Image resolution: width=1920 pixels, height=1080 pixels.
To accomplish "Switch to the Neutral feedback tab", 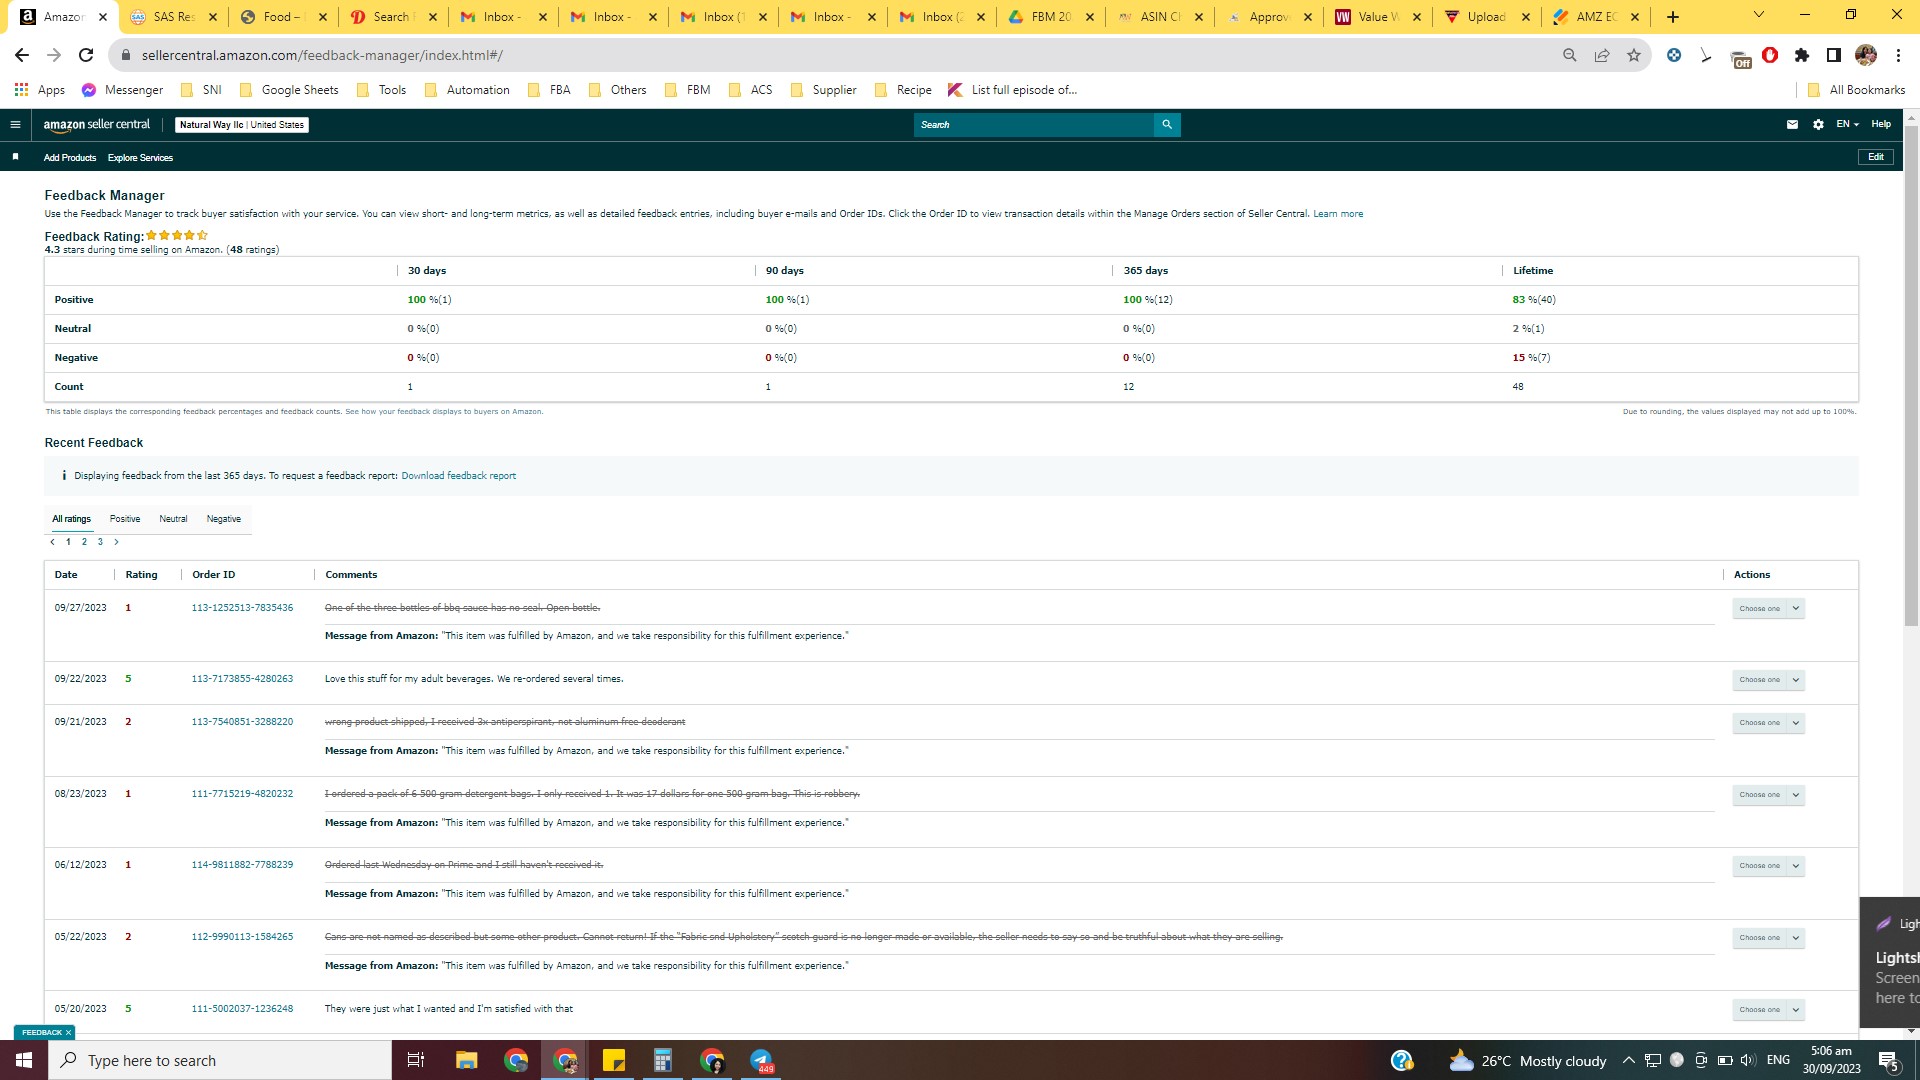I will tap(173, 519).
